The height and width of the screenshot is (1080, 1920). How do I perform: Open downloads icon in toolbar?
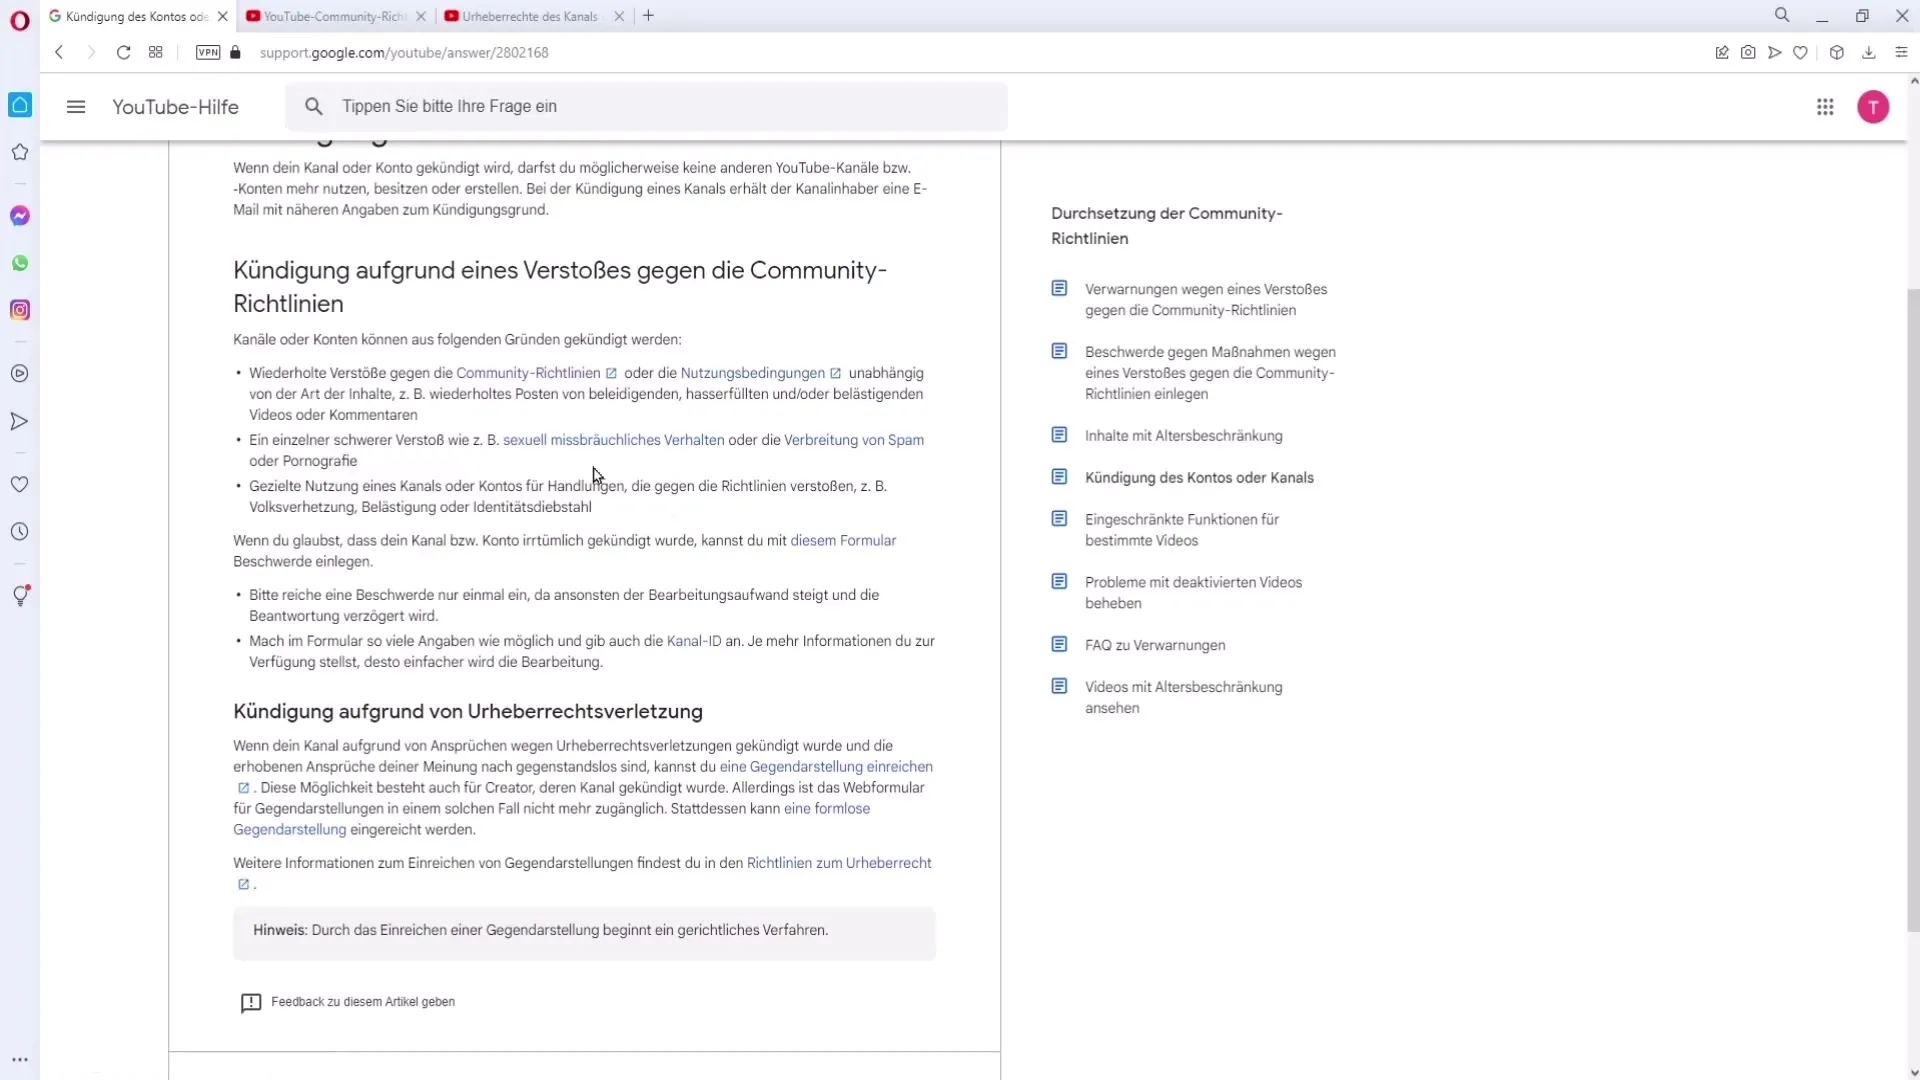pos(1868,52)
